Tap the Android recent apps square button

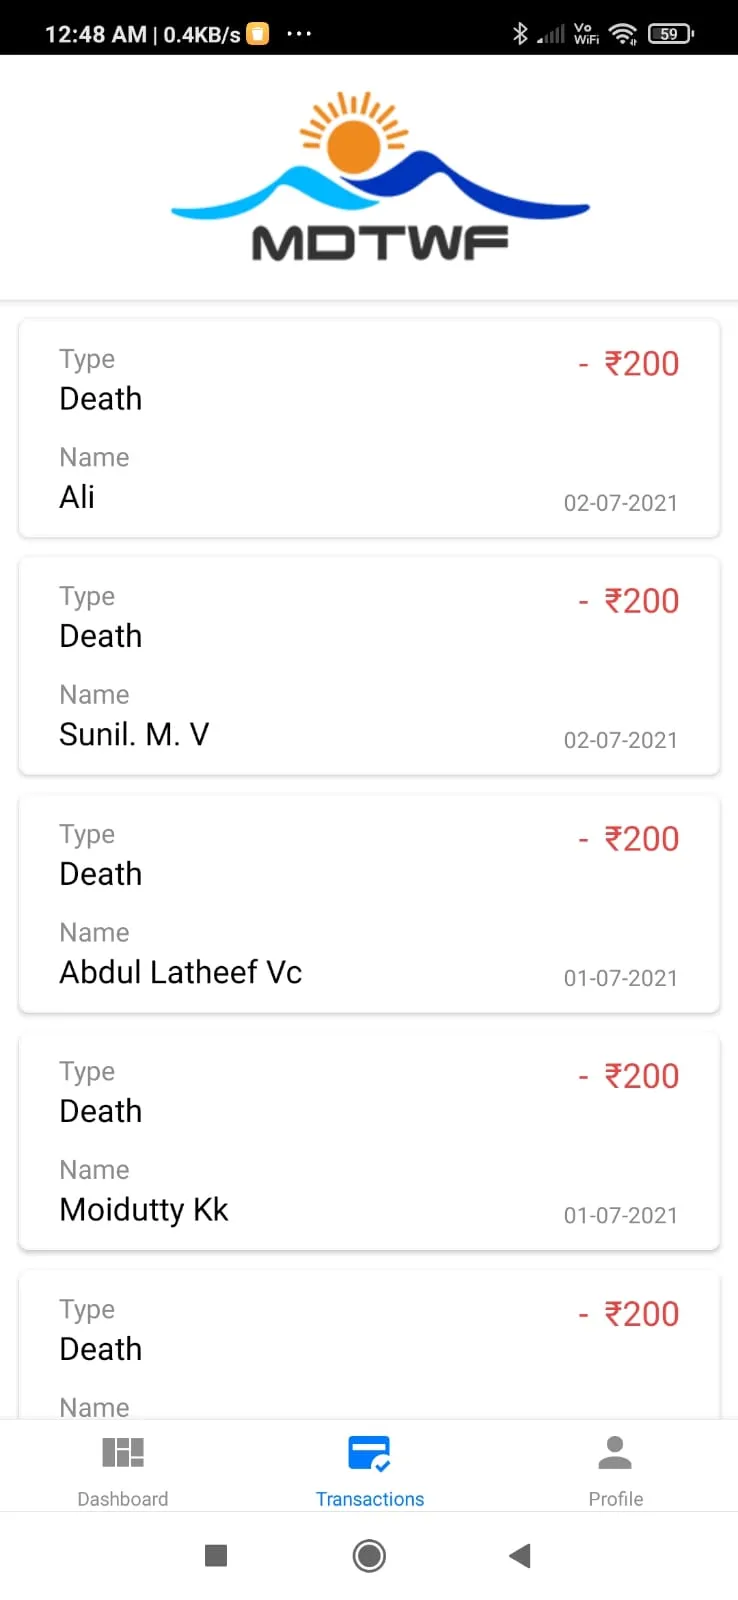pyautogui.click(x=216, y=1555)
